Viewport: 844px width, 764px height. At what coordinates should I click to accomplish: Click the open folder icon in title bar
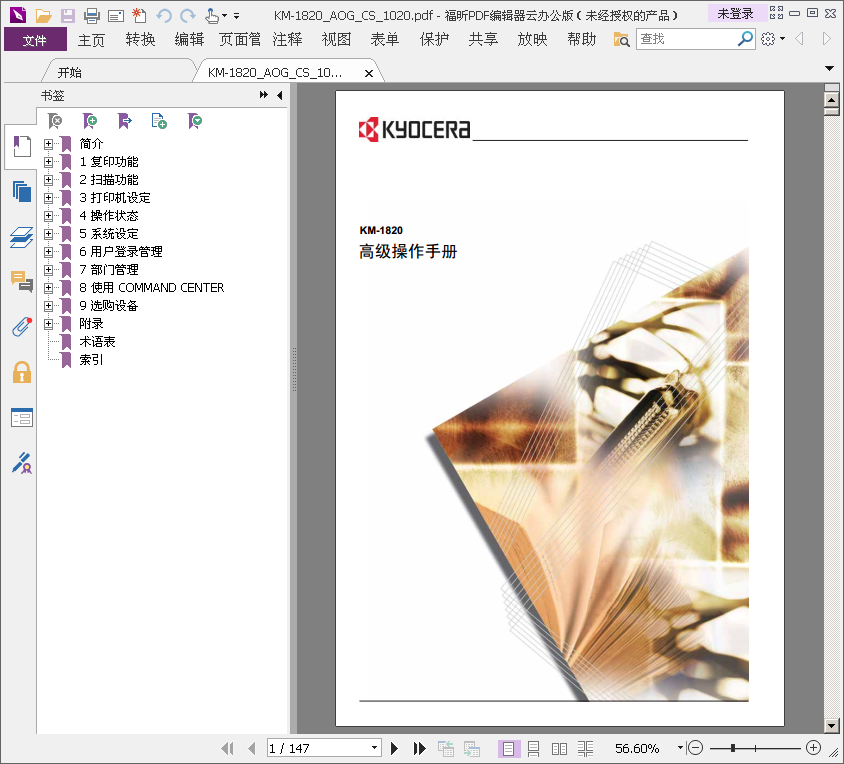(x=44, y=16)
